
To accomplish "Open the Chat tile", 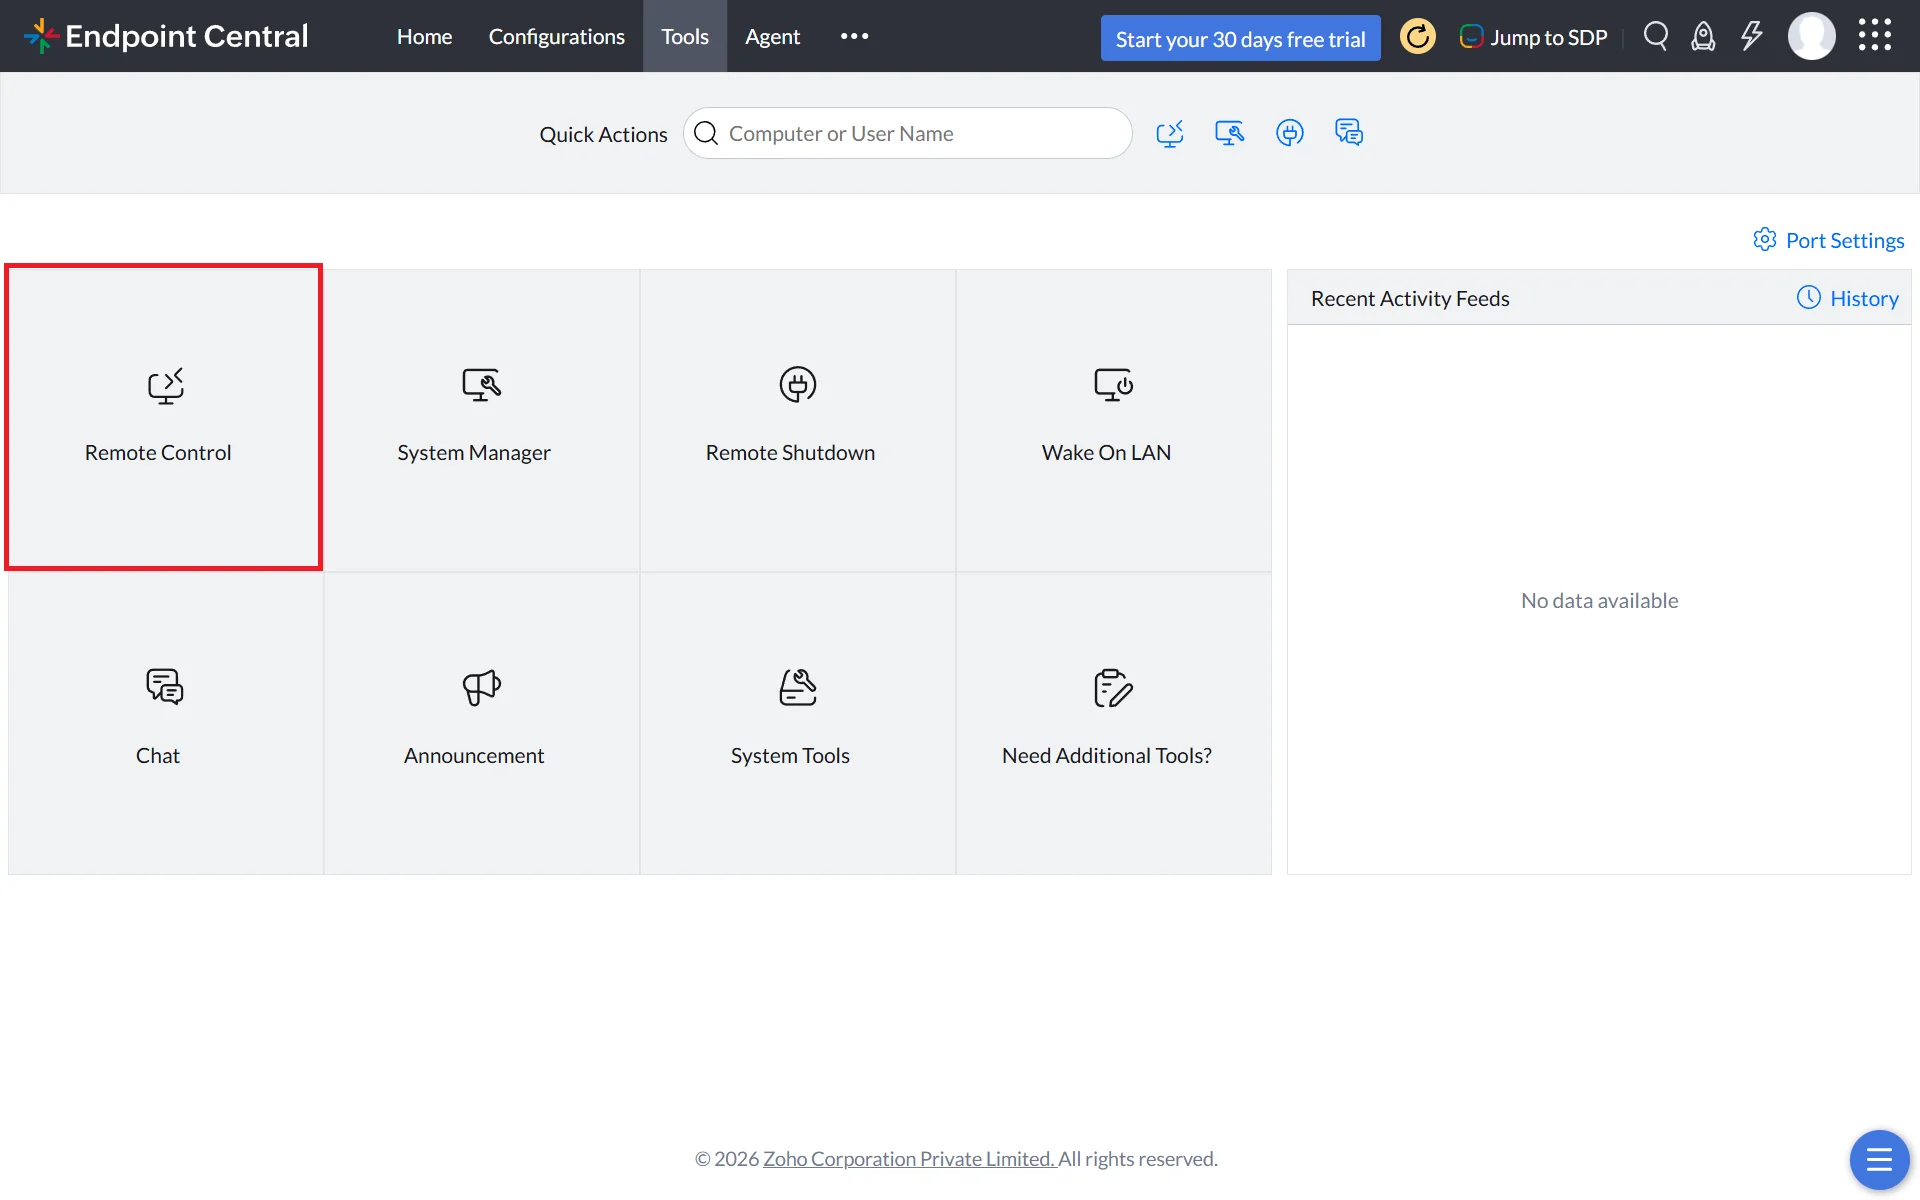I will pos(166,723).
